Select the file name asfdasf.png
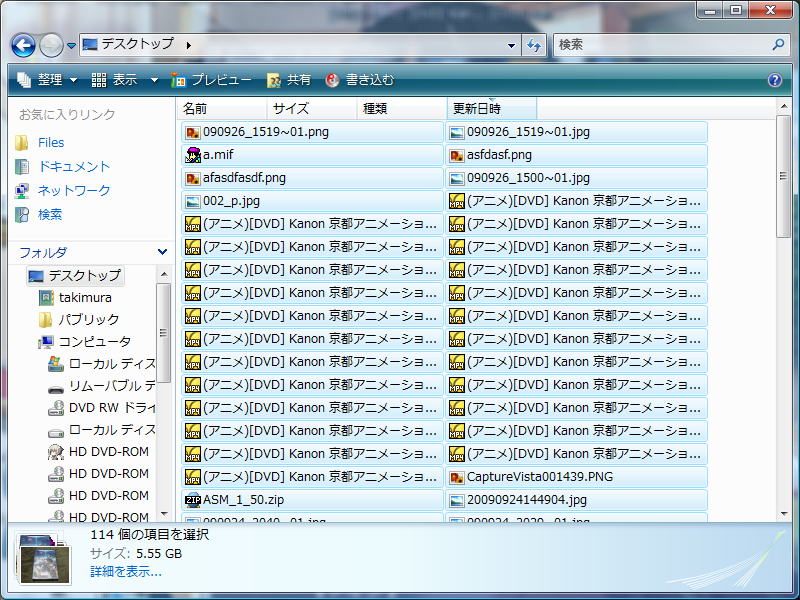The image size is (800, 600). click(499, 155)
